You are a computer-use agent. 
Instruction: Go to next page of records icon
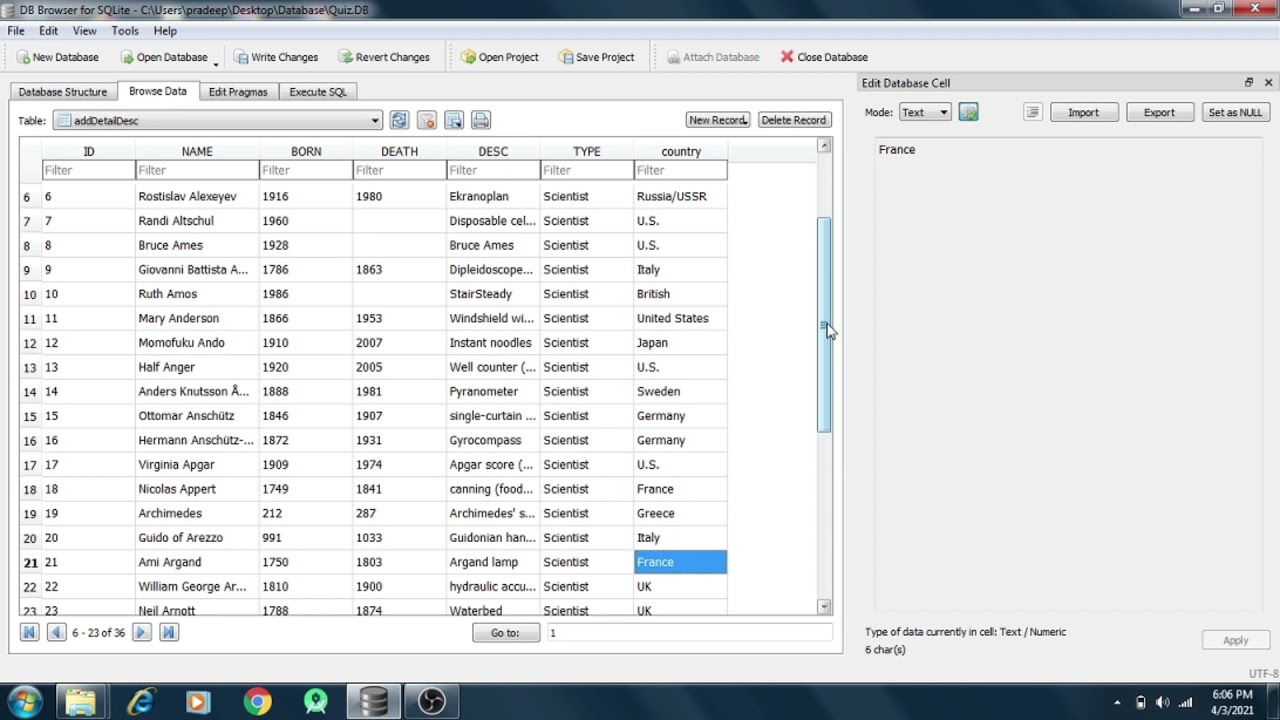point(141,632)
